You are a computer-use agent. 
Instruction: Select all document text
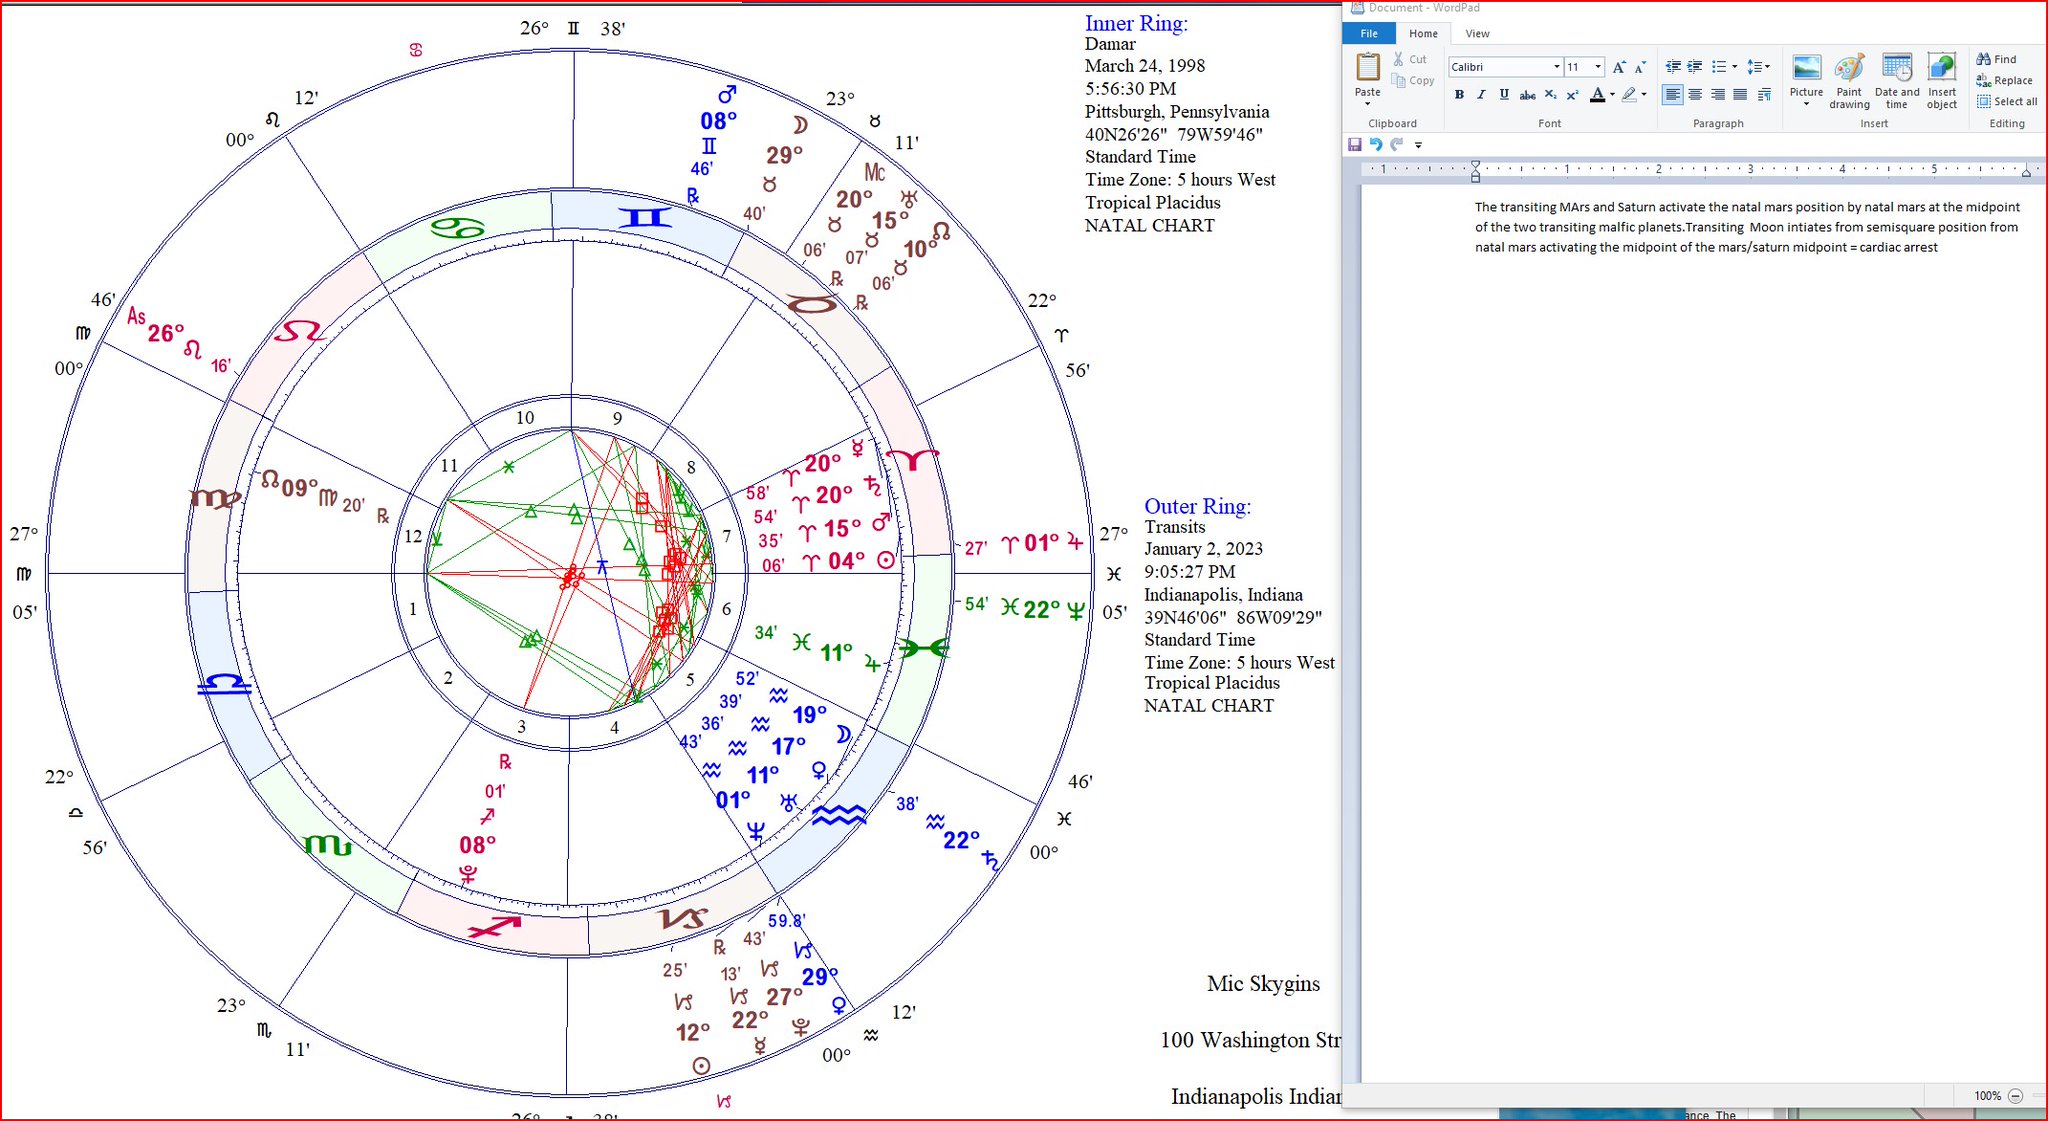point(2007,101)
